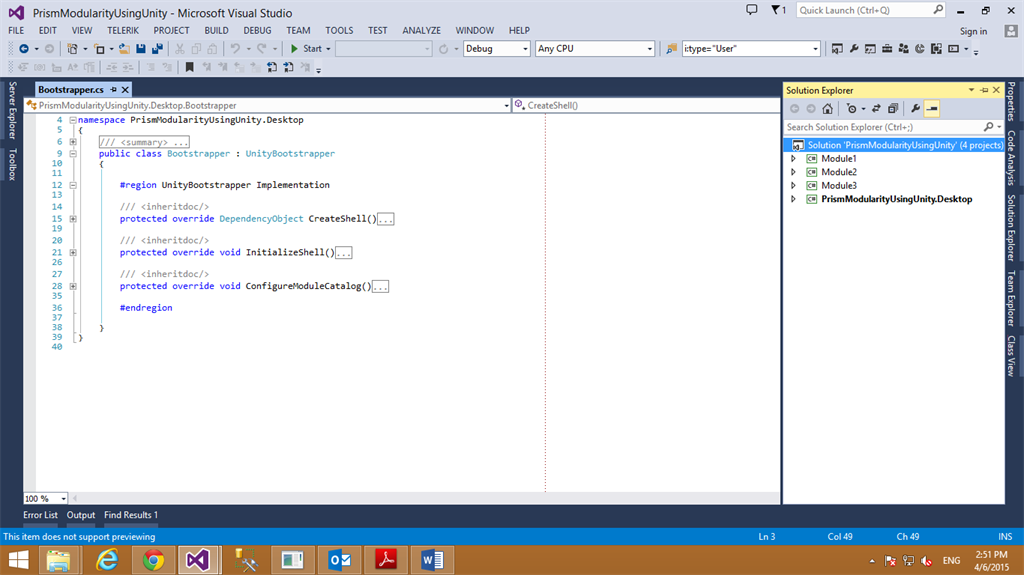Open the DEBUG menu
The image size is (1024, 575).
click(x=257, y=30)
